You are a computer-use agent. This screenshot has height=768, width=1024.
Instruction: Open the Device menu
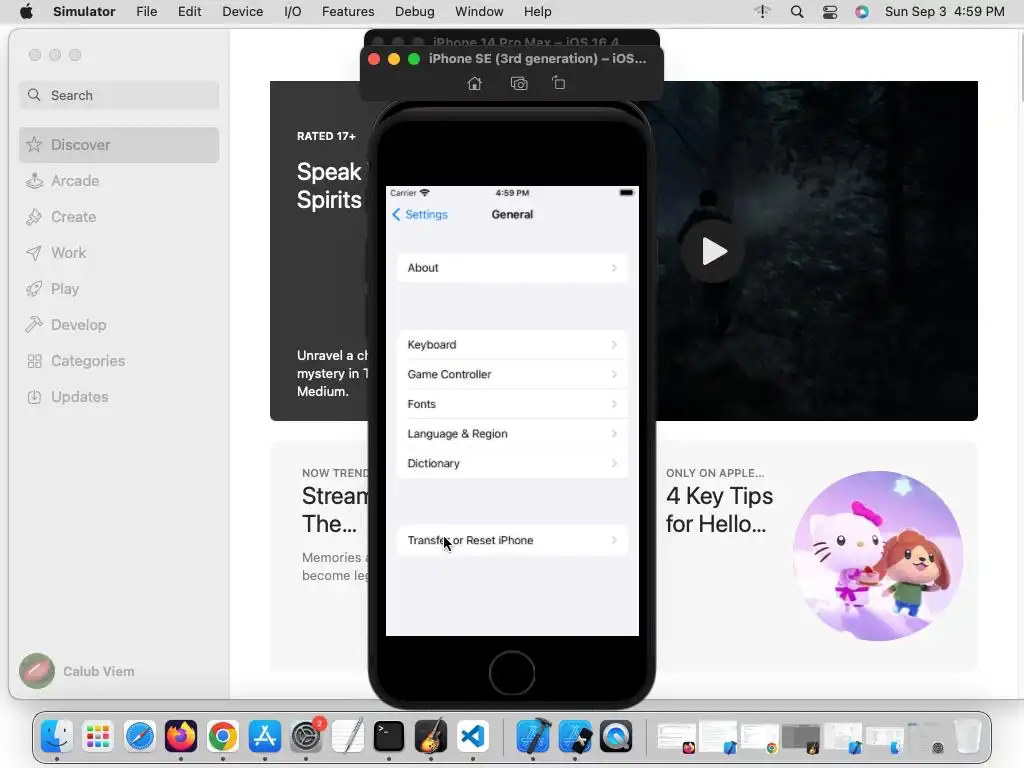(x=242, y=11)
